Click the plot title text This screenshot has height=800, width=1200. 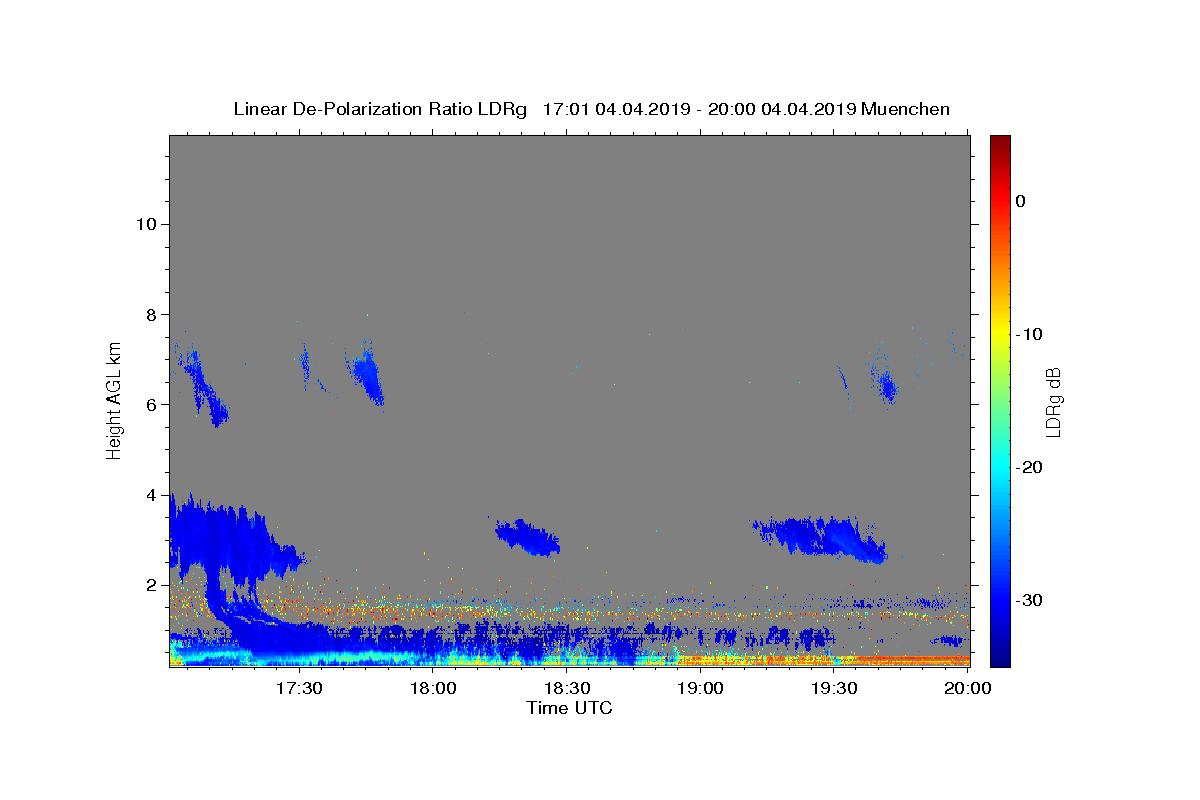[x=591, y=109]
